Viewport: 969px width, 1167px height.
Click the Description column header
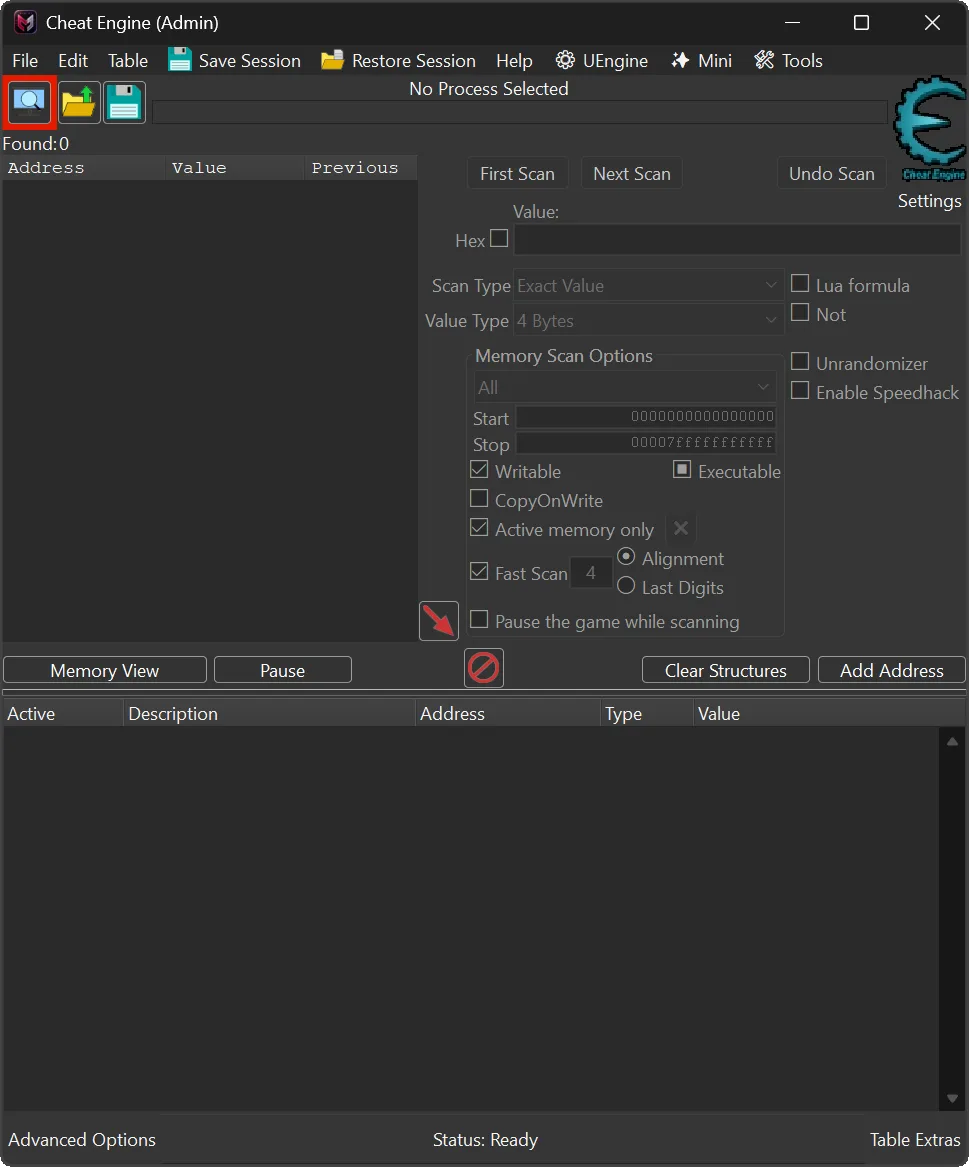[x=269, y=714]
